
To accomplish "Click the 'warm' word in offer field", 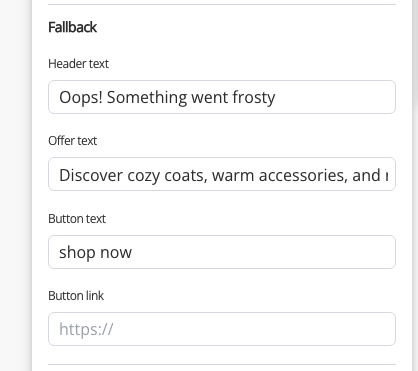I will (x=233, y=176).
